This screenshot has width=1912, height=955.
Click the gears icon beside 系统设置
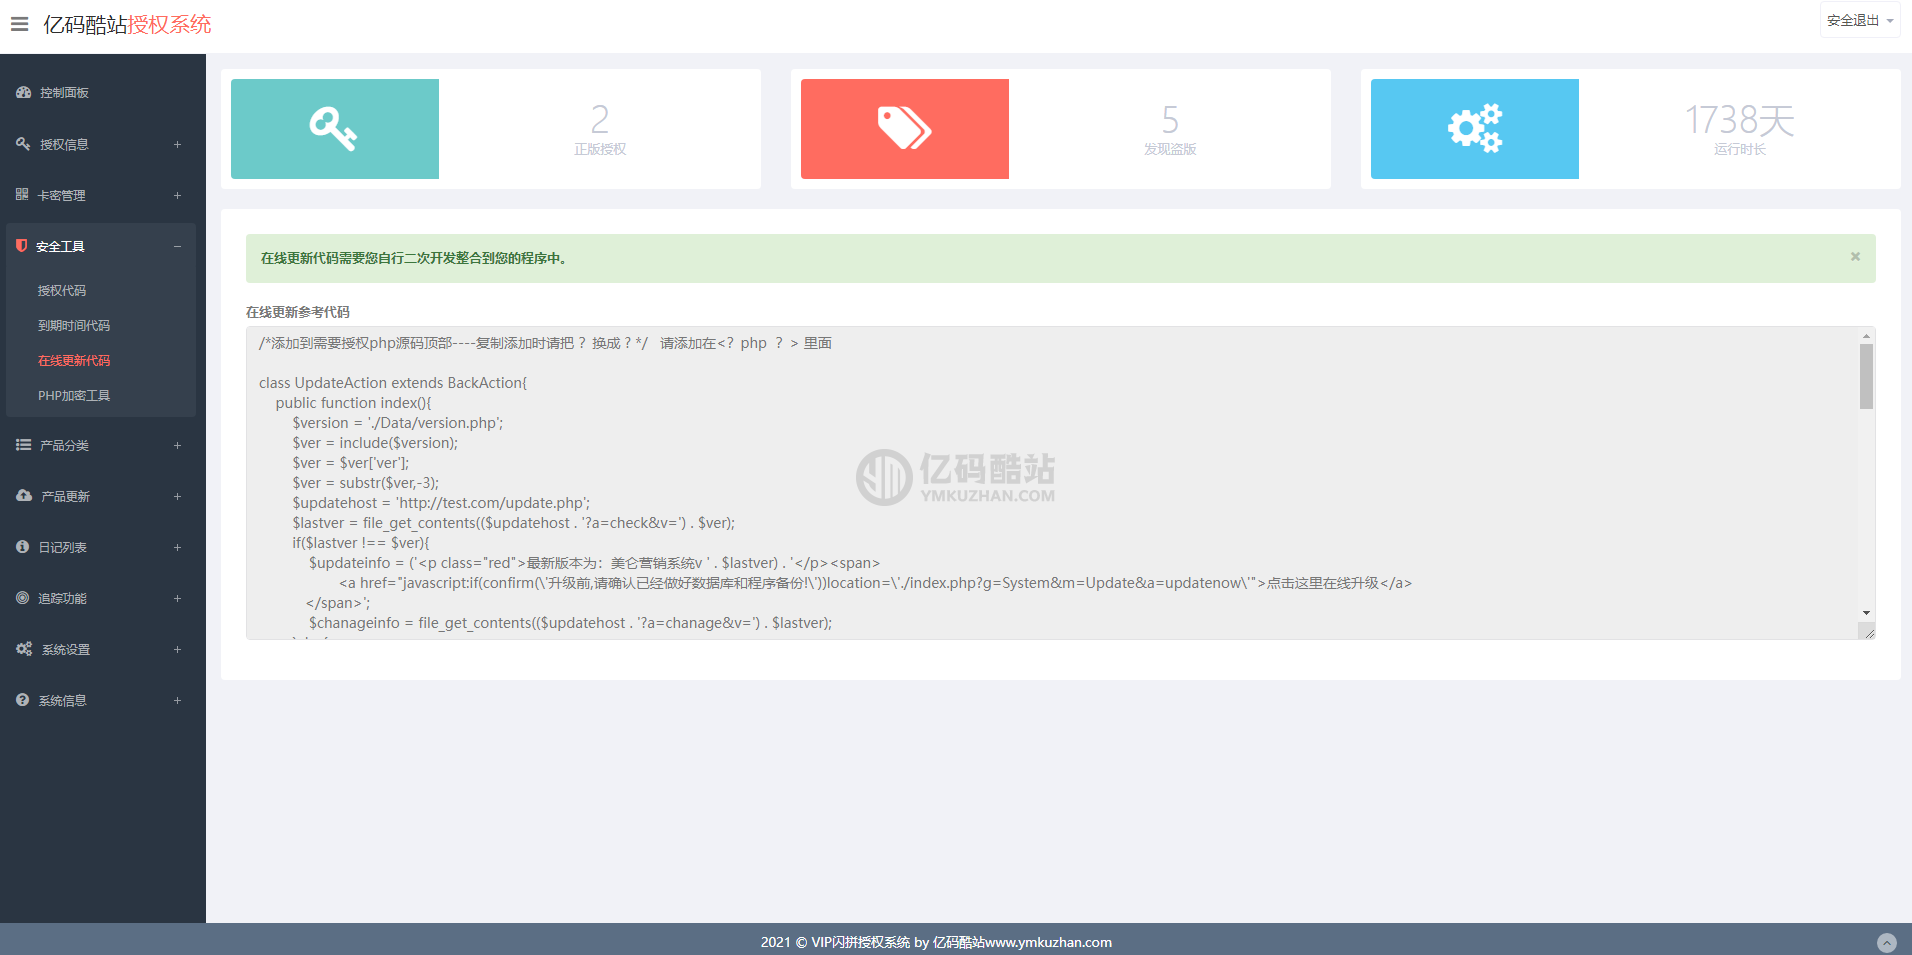24,649
